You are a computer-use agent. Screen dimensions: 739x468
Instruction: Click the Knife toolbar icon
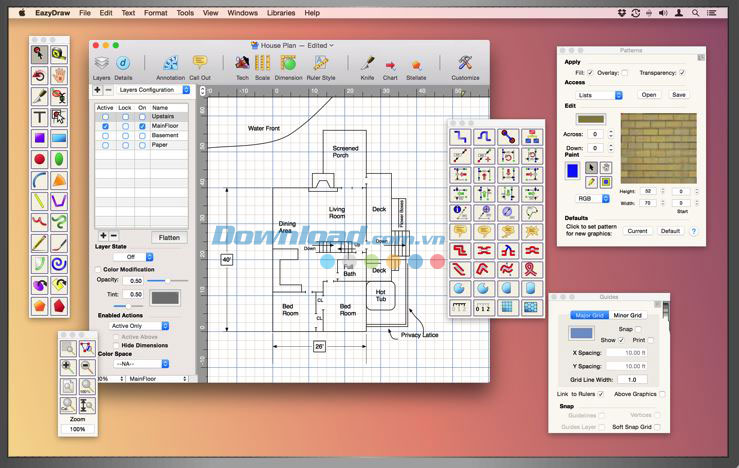pyautogui.click(x=367, y=64)
